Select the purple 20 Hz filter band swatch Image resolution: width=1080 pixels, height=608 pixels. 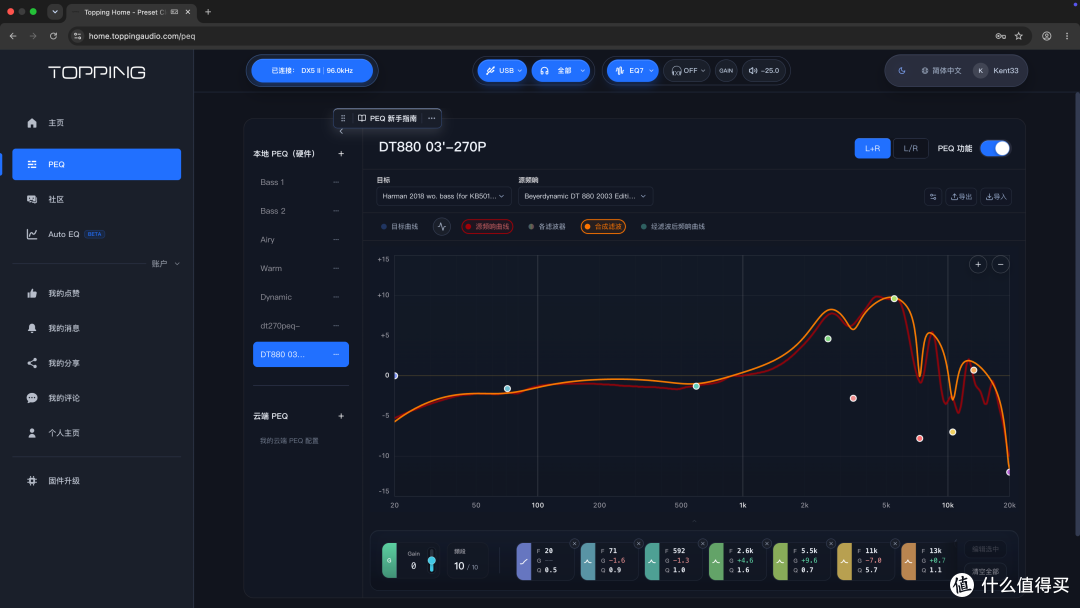click(523, 560)
